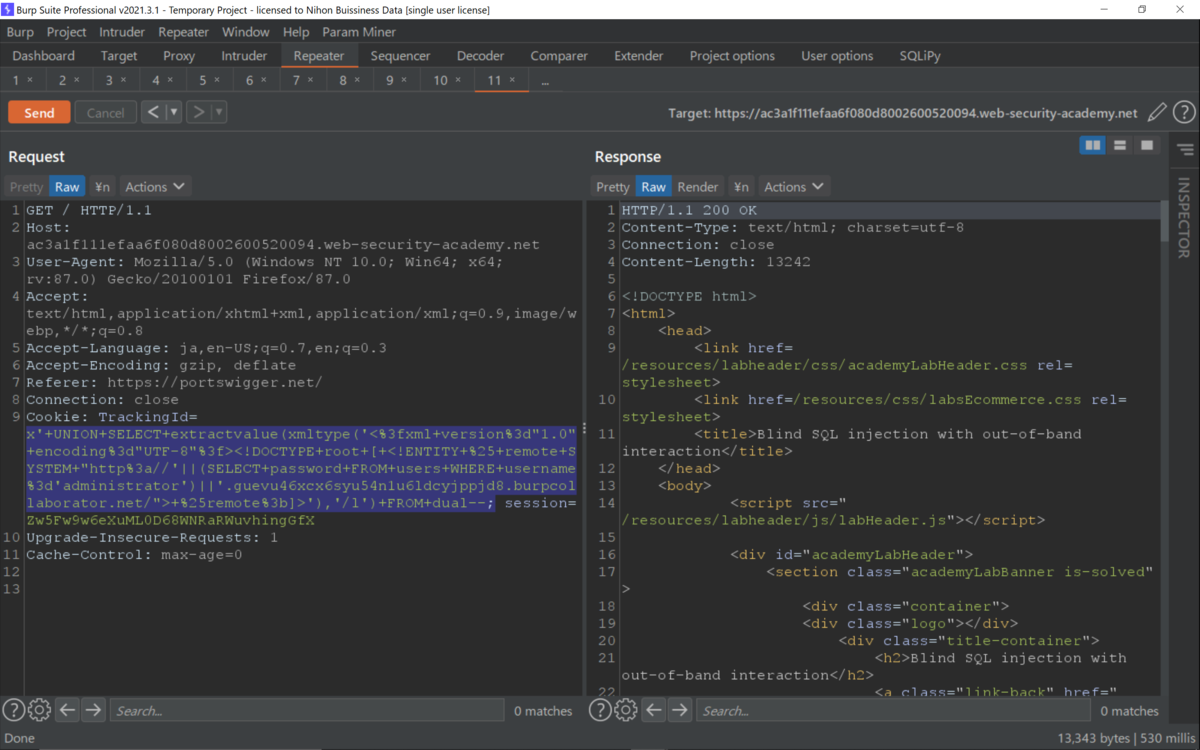Open history dropdown next to back arrow
This screenshot has height=750, width=1200.
pos(174,112)
